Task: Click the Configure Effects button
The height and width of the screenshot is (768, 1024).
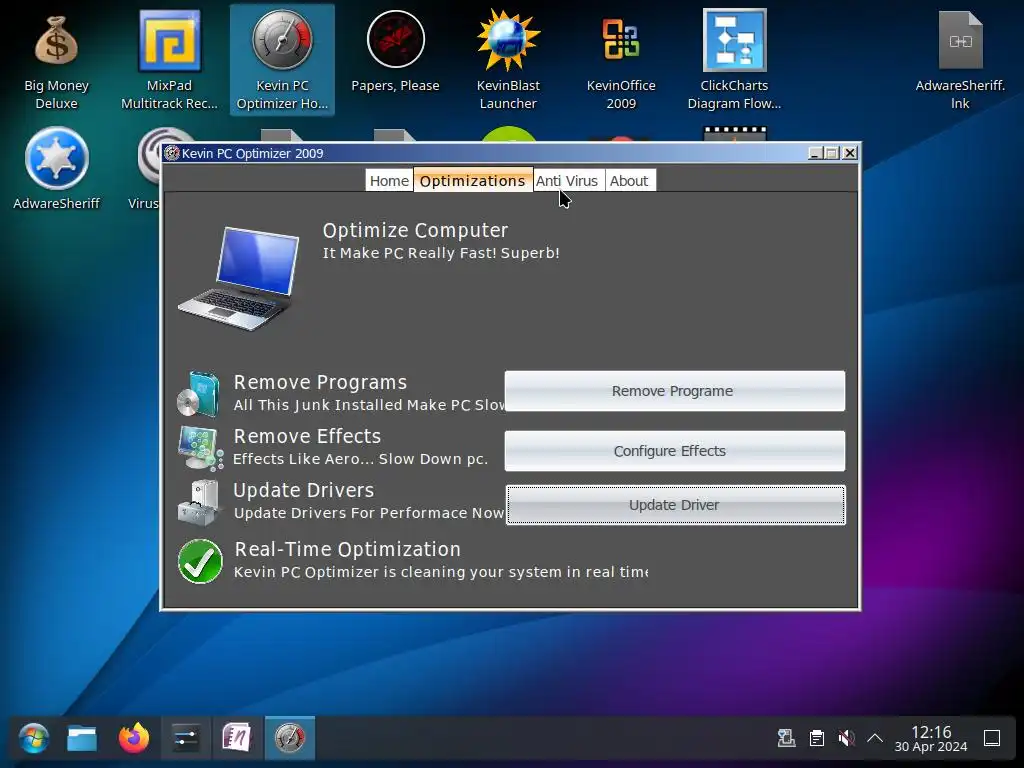Action: pos(675,451)
